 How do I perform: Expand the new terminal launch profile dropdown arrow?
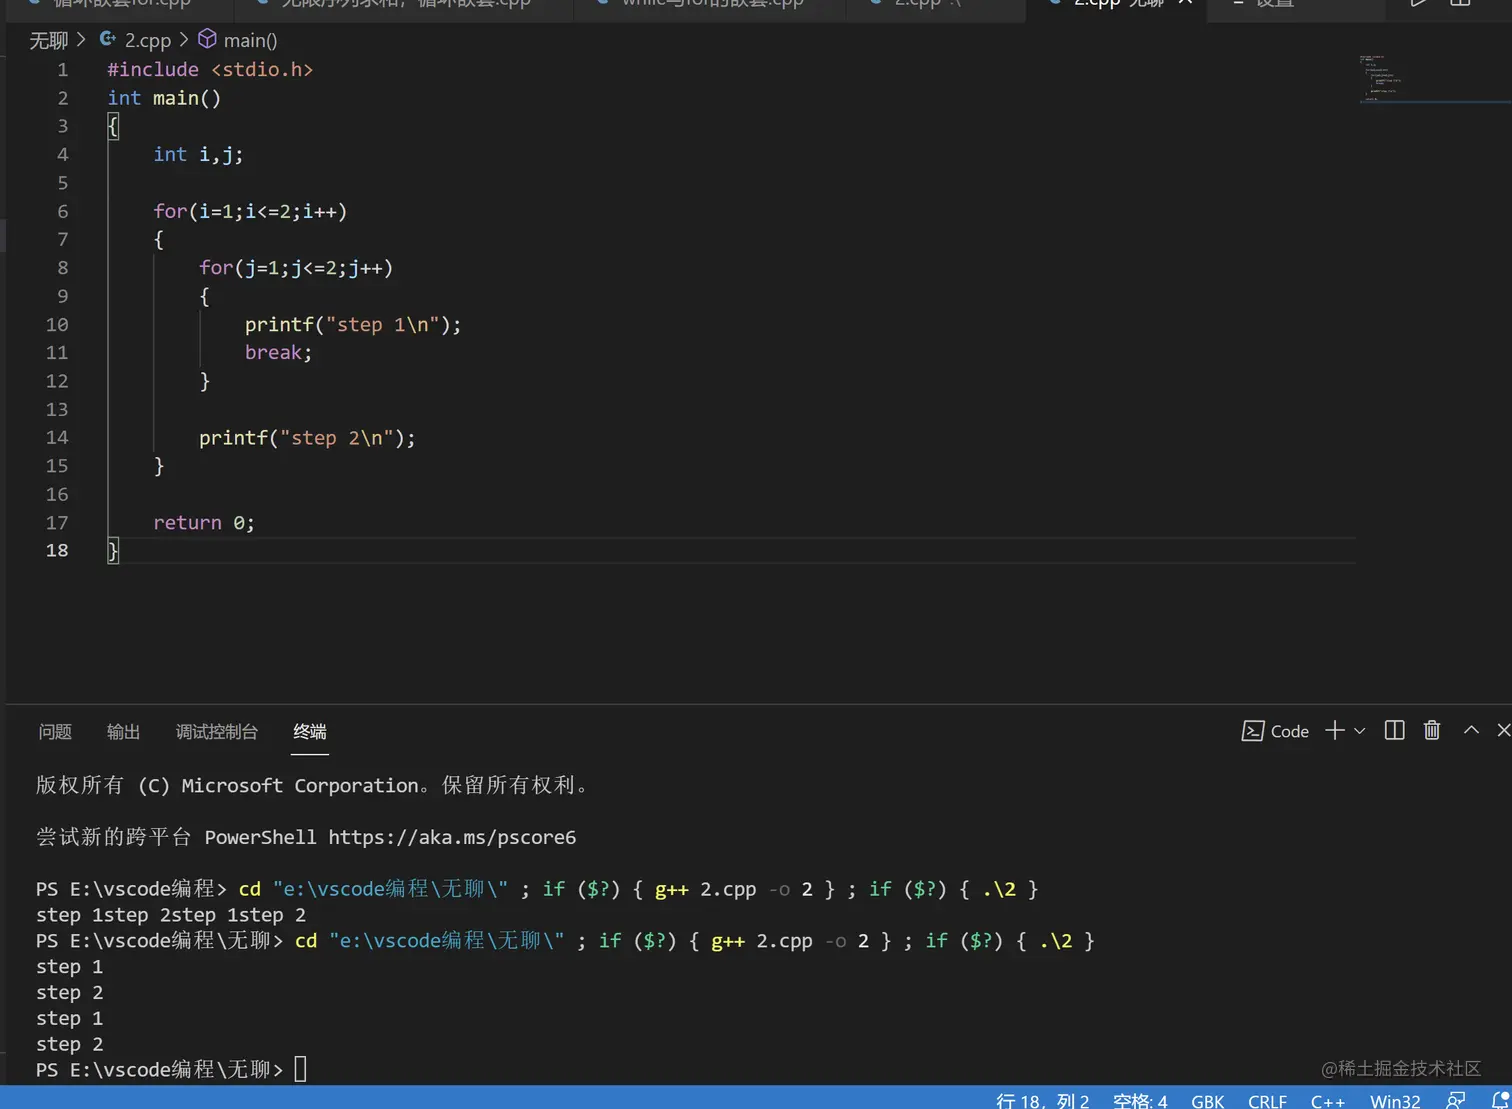pos(1360,731)
